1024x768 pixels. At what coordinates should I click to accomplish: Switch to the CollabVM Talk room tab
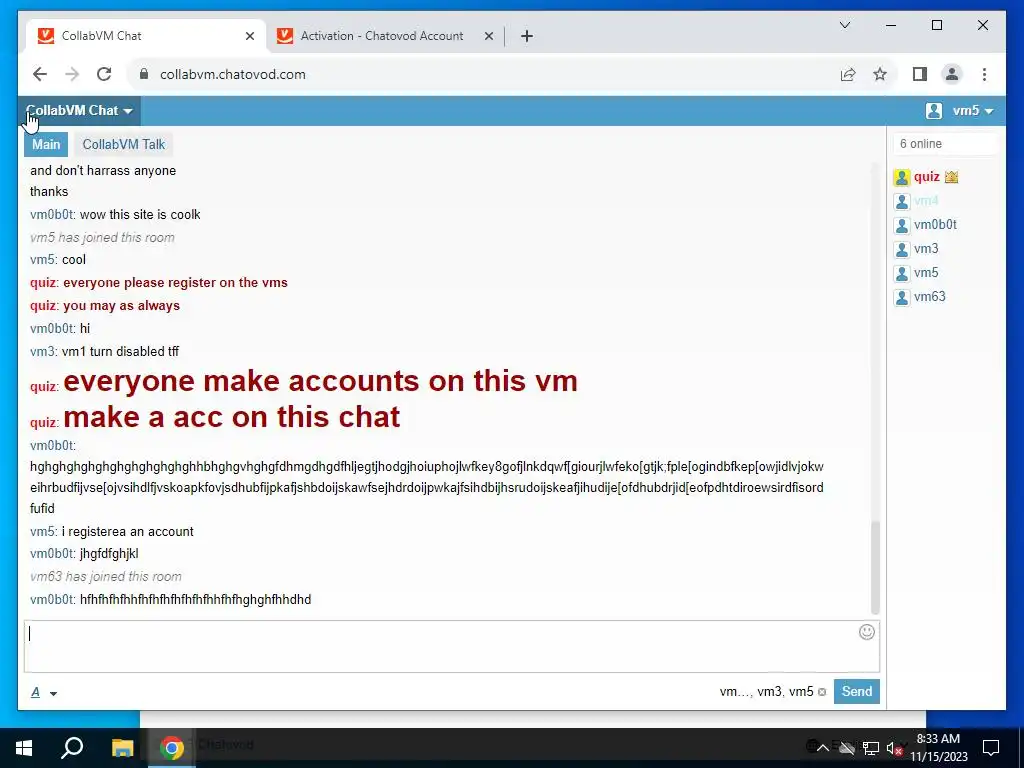click(x=123, y=144)
